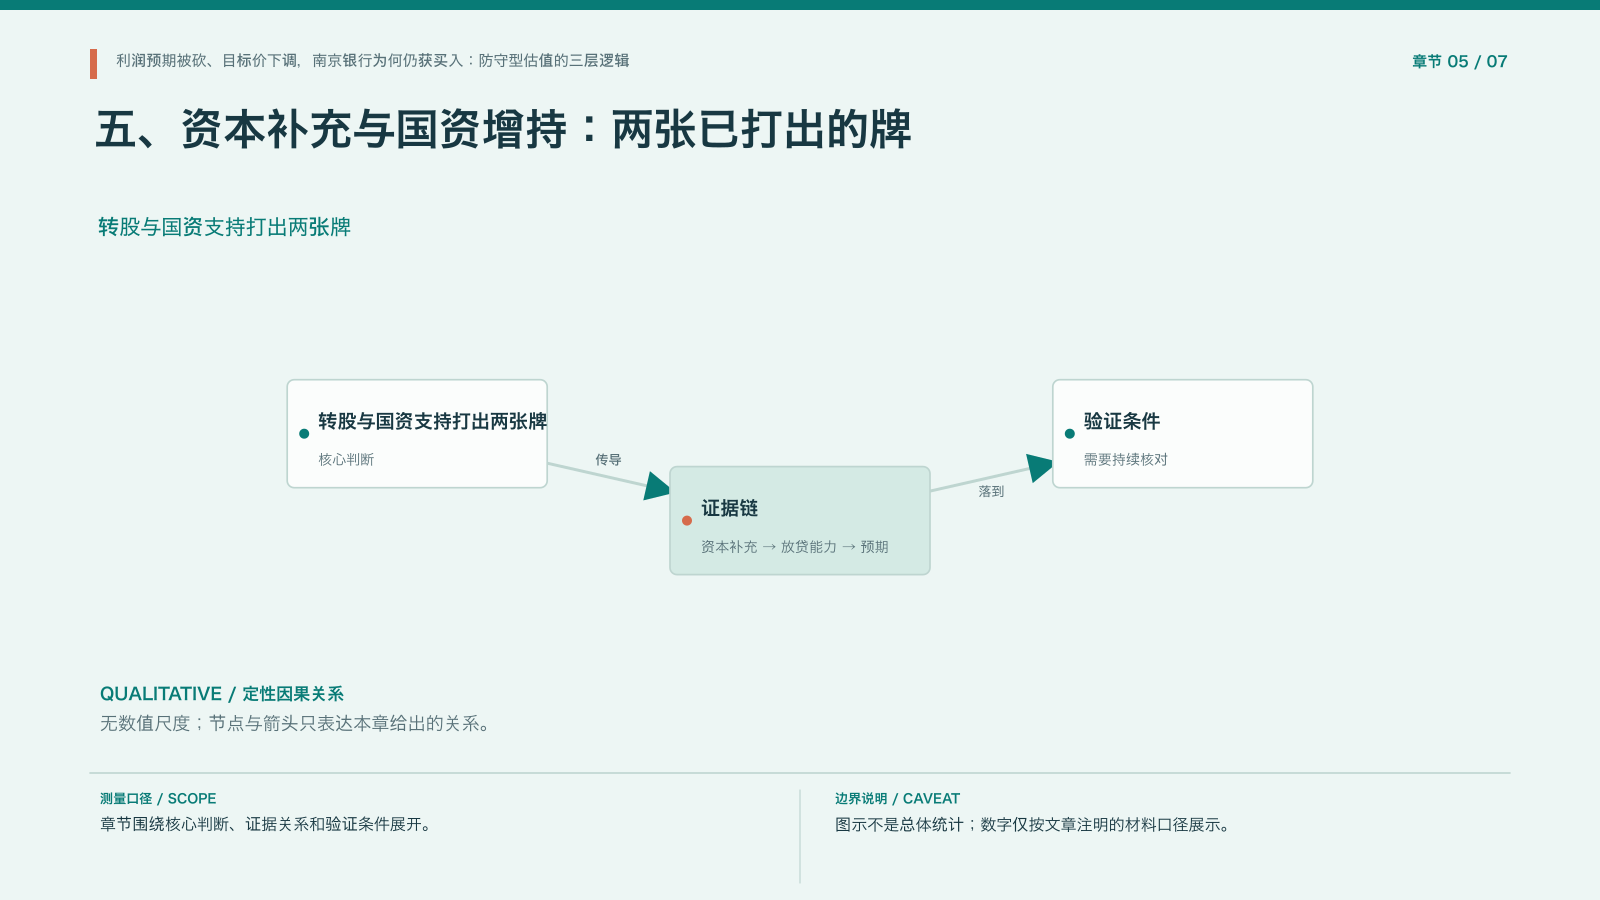1600x900 pixels.
Task: Select the teal subtitle 转股与国资支持打出两张牌
Action: pos(224,227)
